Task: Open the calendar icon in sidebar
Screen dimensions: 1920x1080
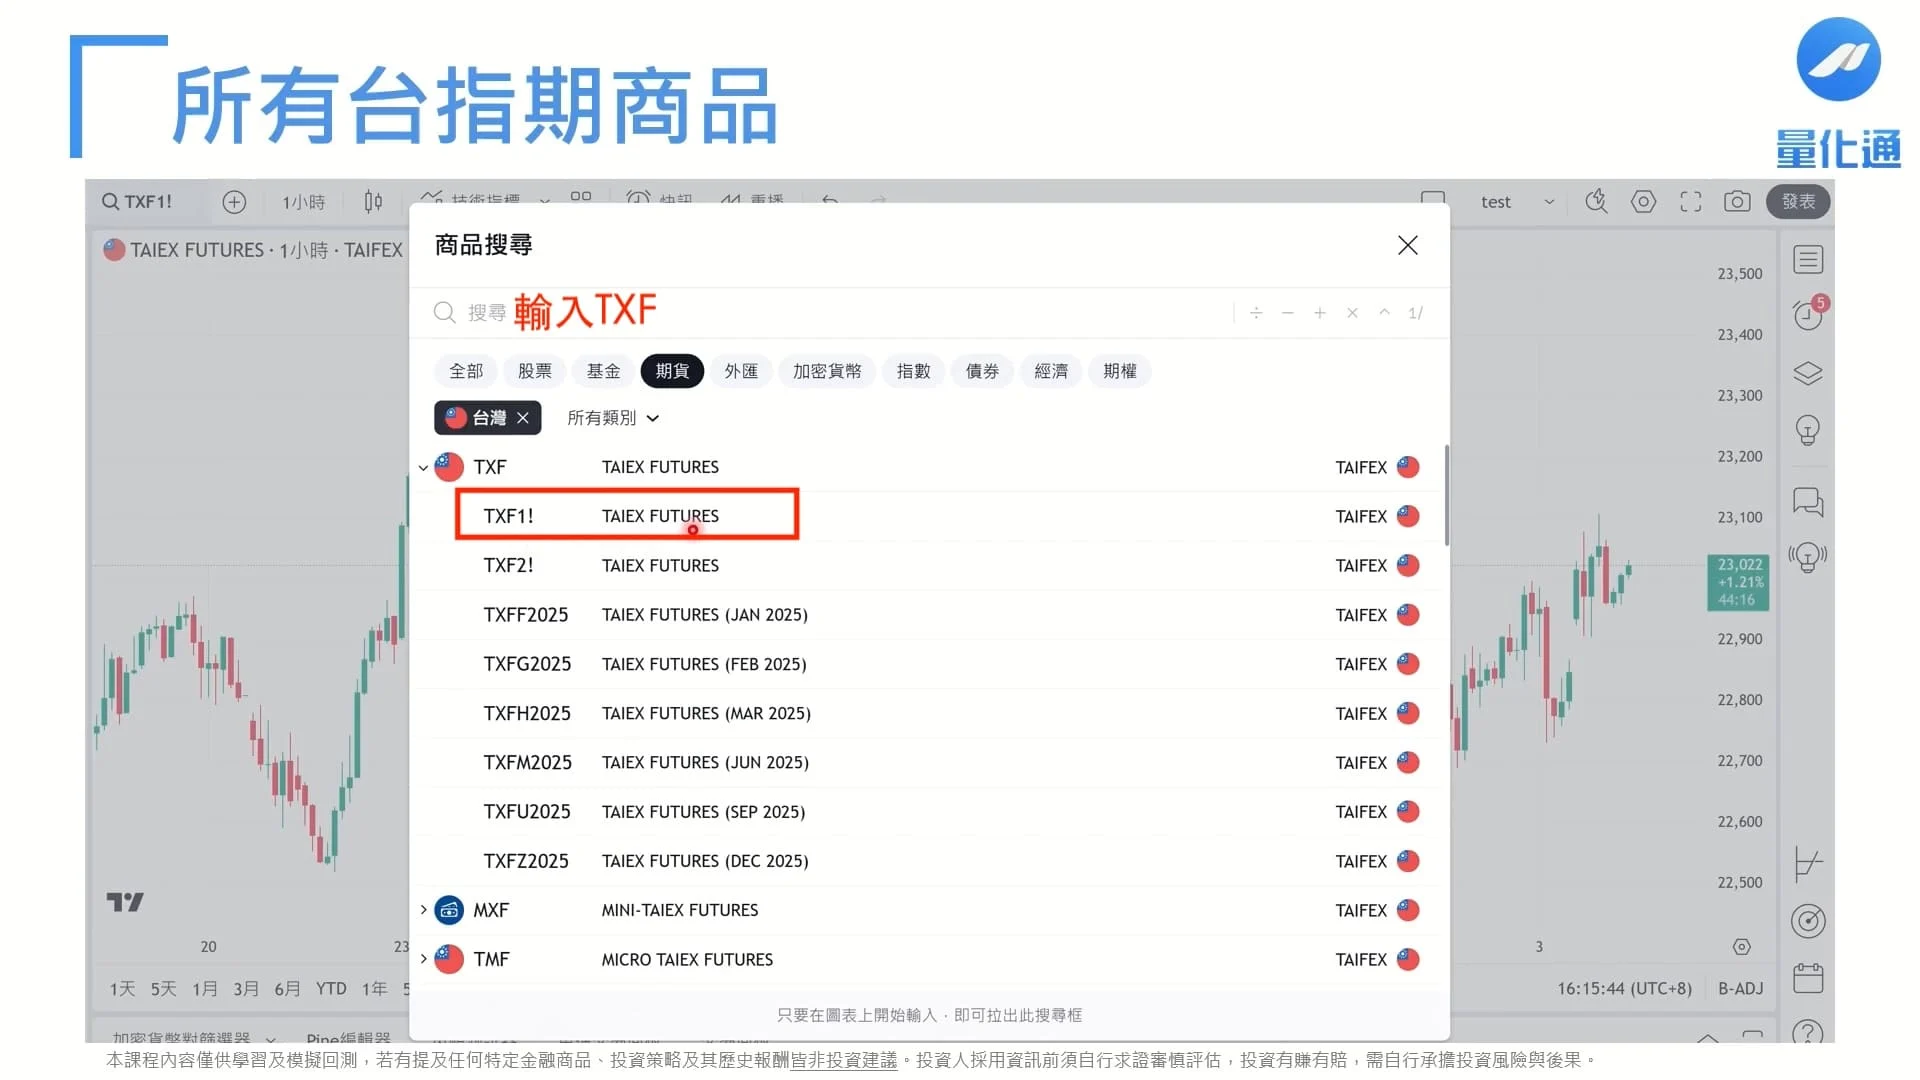Action: coord(1808,977)
